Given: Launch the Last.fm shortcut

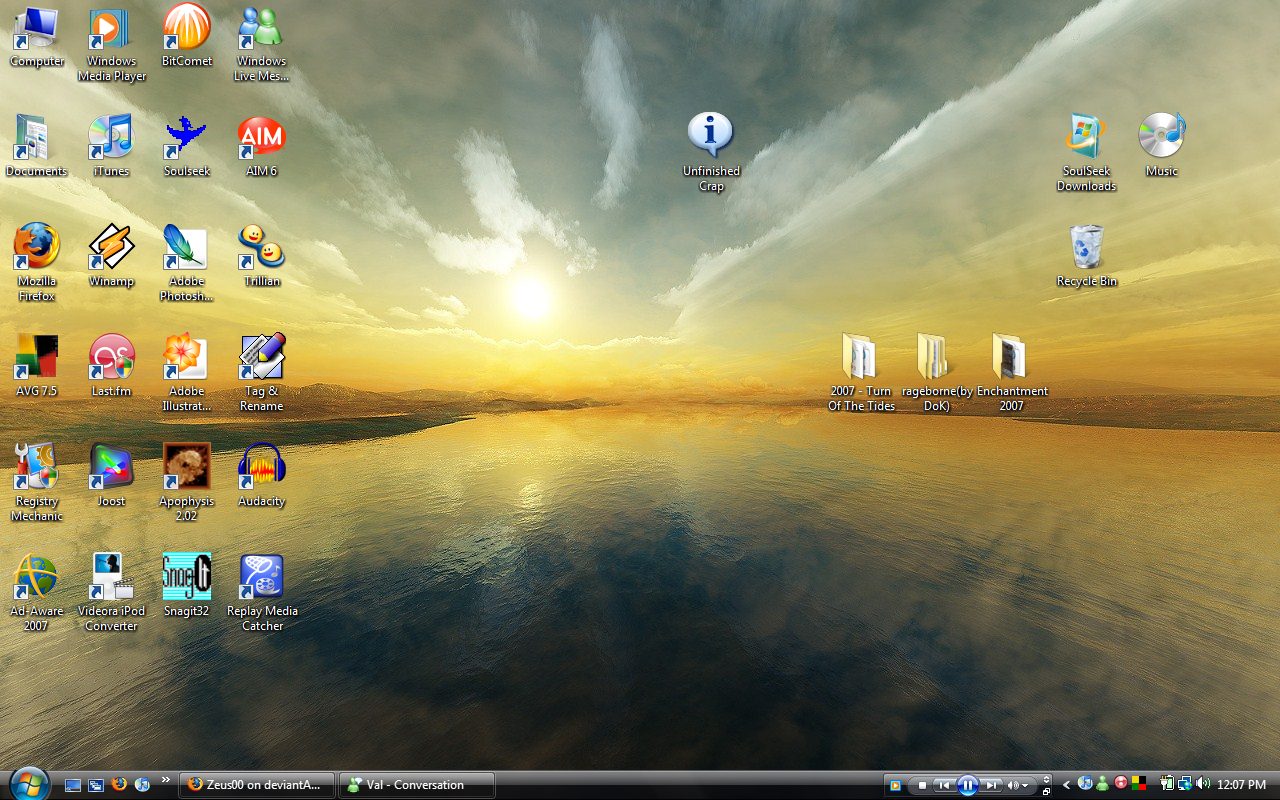Looking at the screenshot, I should (111, 366).
